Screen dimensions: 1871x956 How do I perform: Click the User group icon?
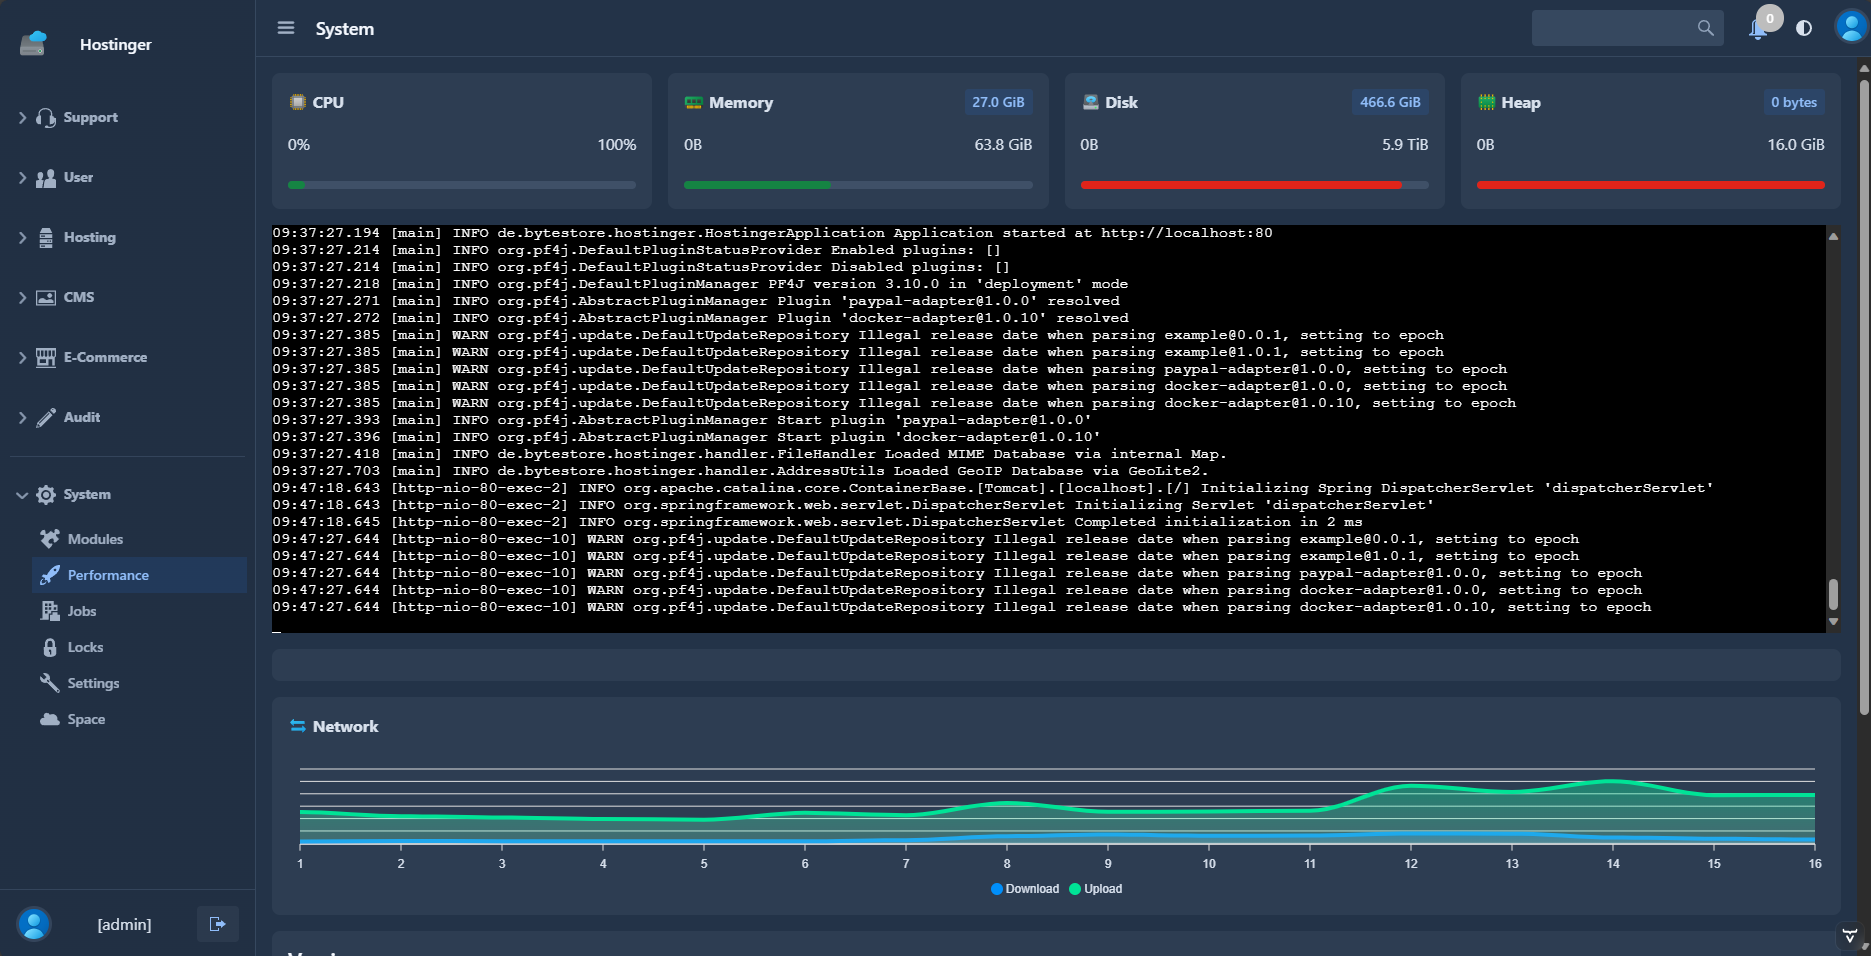click(46, 178)
